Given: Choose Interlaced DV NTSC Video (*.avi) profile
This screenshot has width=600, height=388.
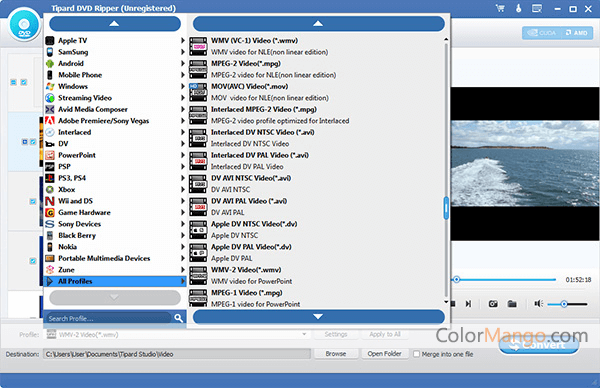Looking at the screenshot, I should click(x=316, y=138).
